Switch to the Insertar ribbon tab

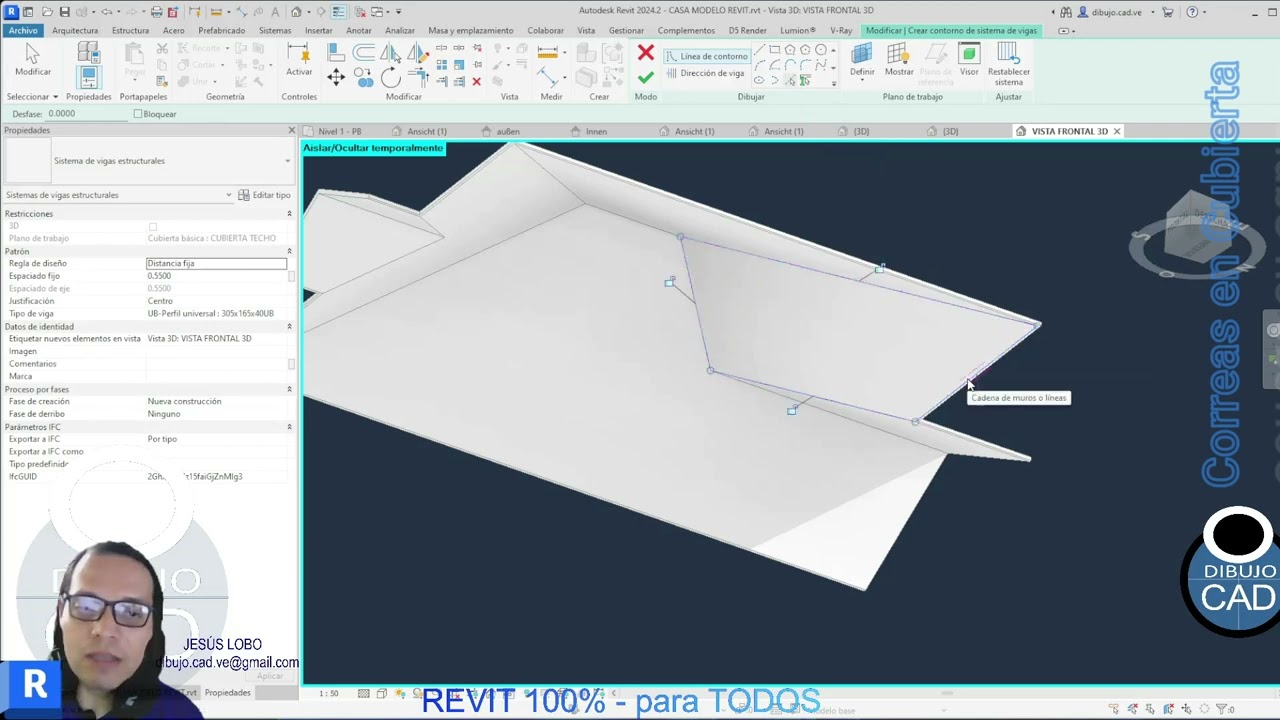point(318,31)
